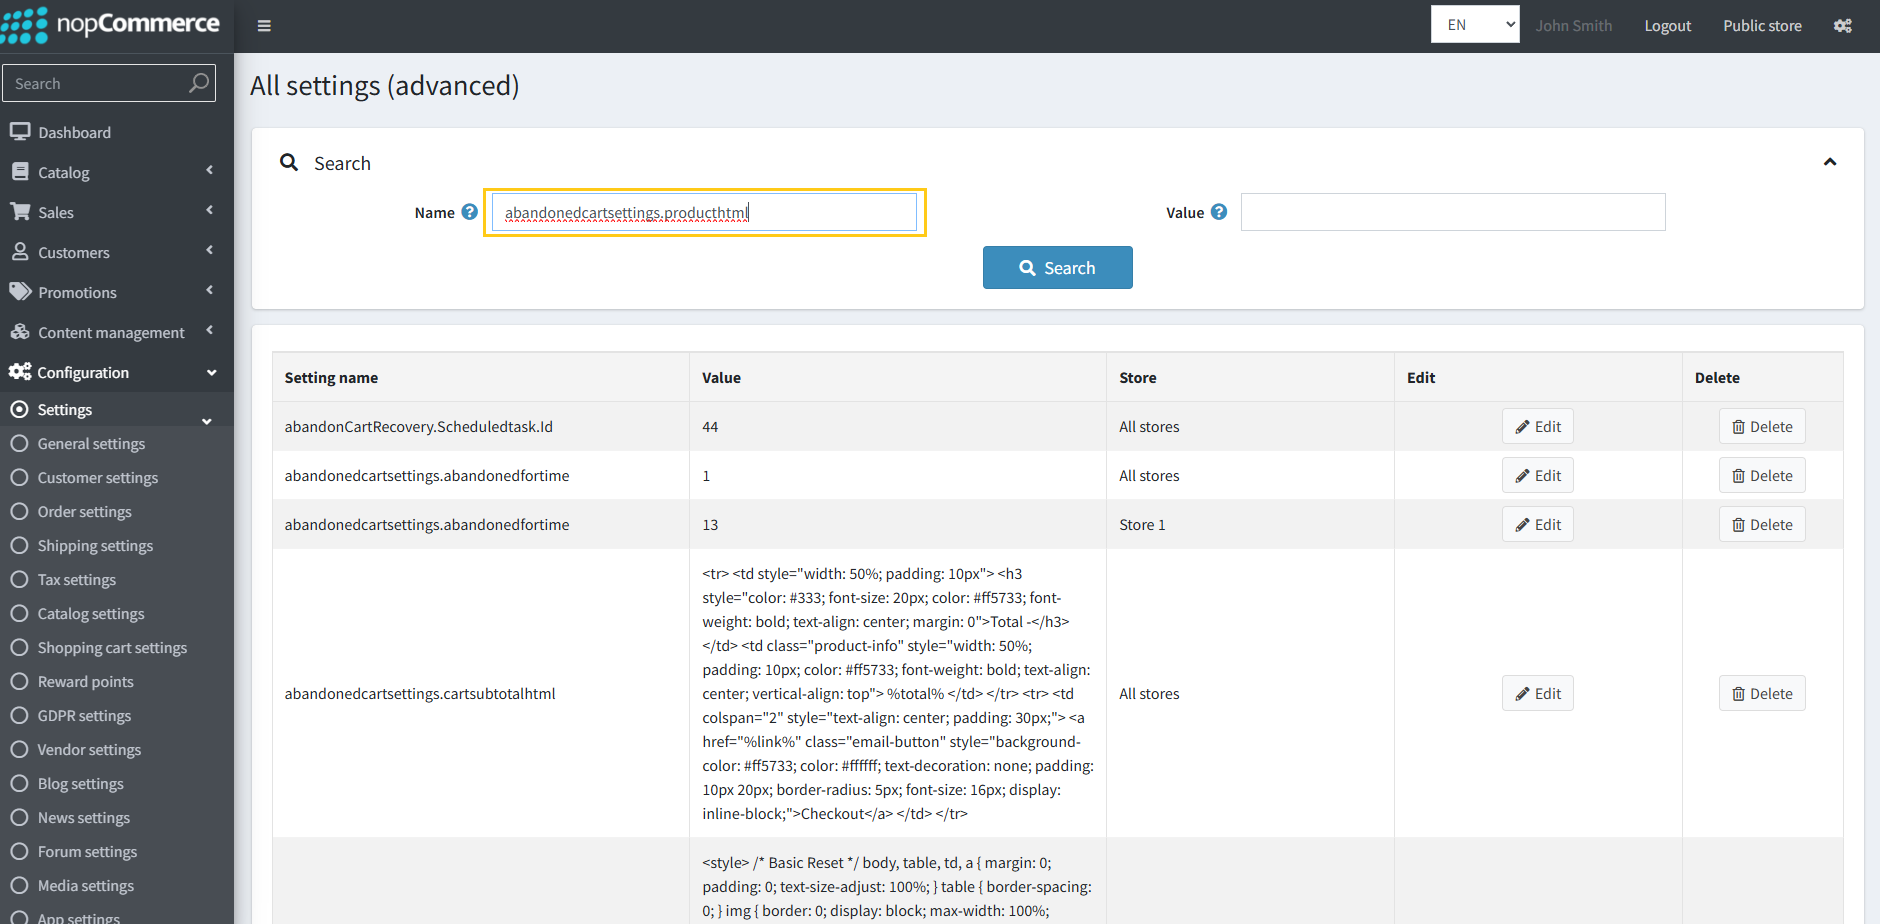Select General settings in sidebar

91,444
